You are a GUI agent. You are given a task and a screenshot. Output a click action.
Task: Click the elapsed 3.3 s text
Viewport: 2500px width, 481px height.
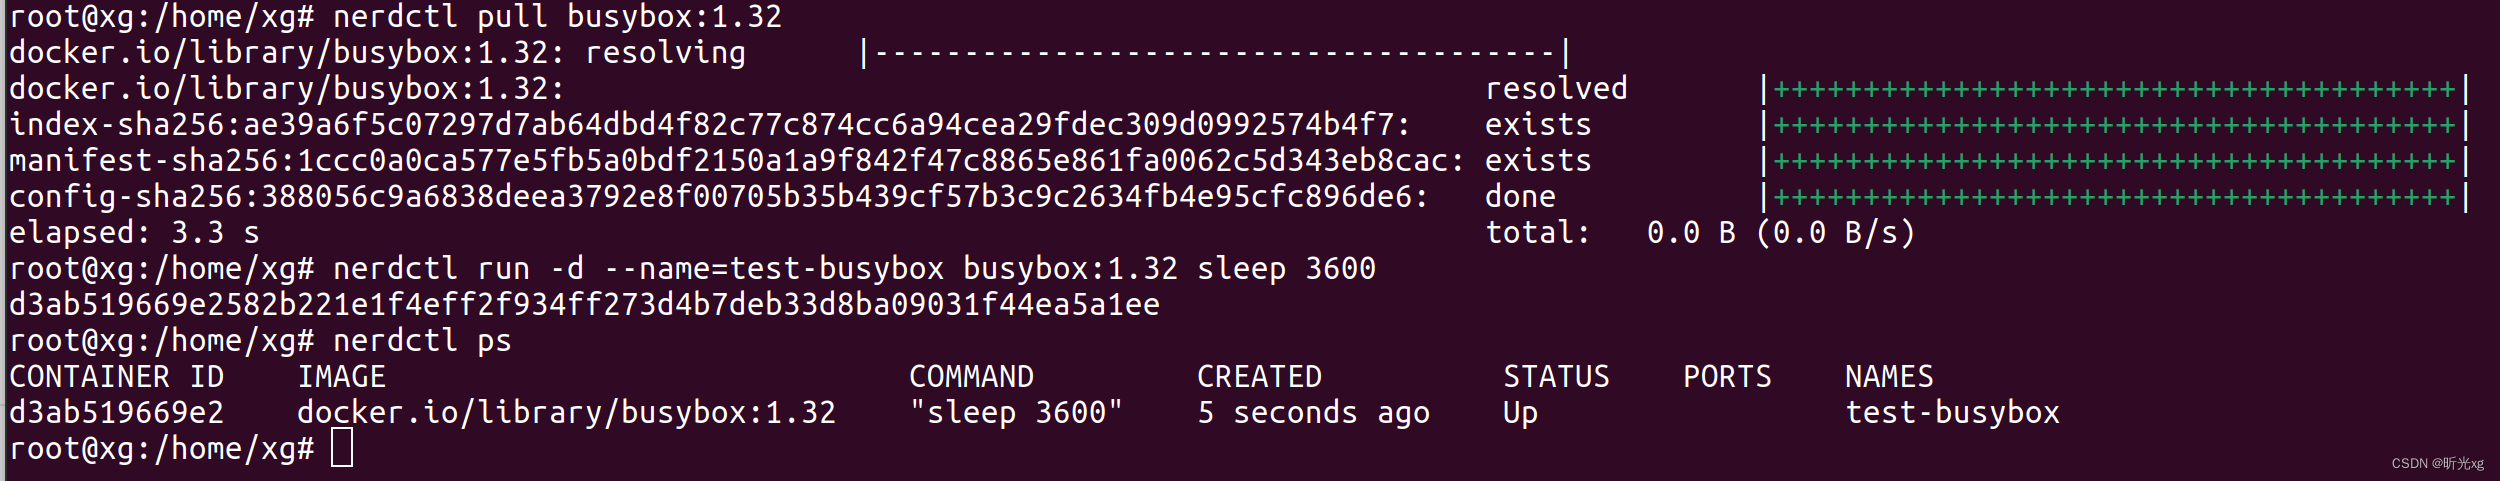point(134,233)
